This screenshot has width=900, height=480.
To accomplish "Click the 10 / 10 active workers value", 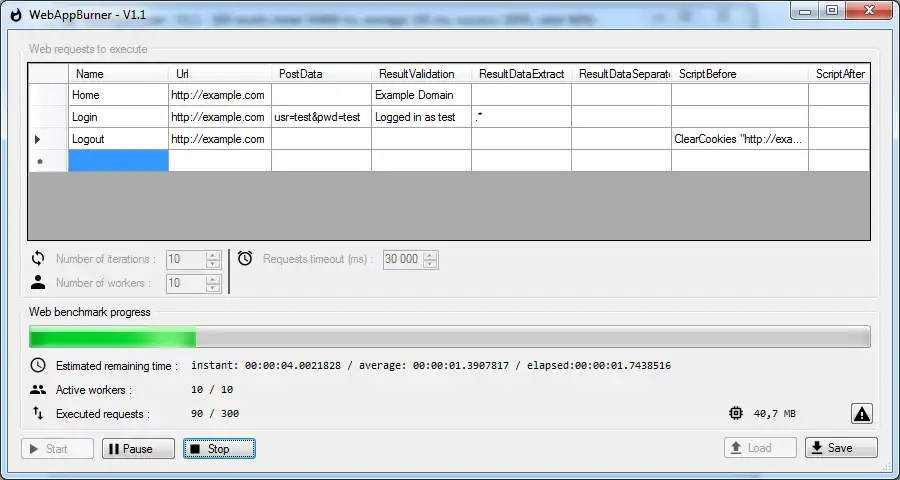I will 212,389.
